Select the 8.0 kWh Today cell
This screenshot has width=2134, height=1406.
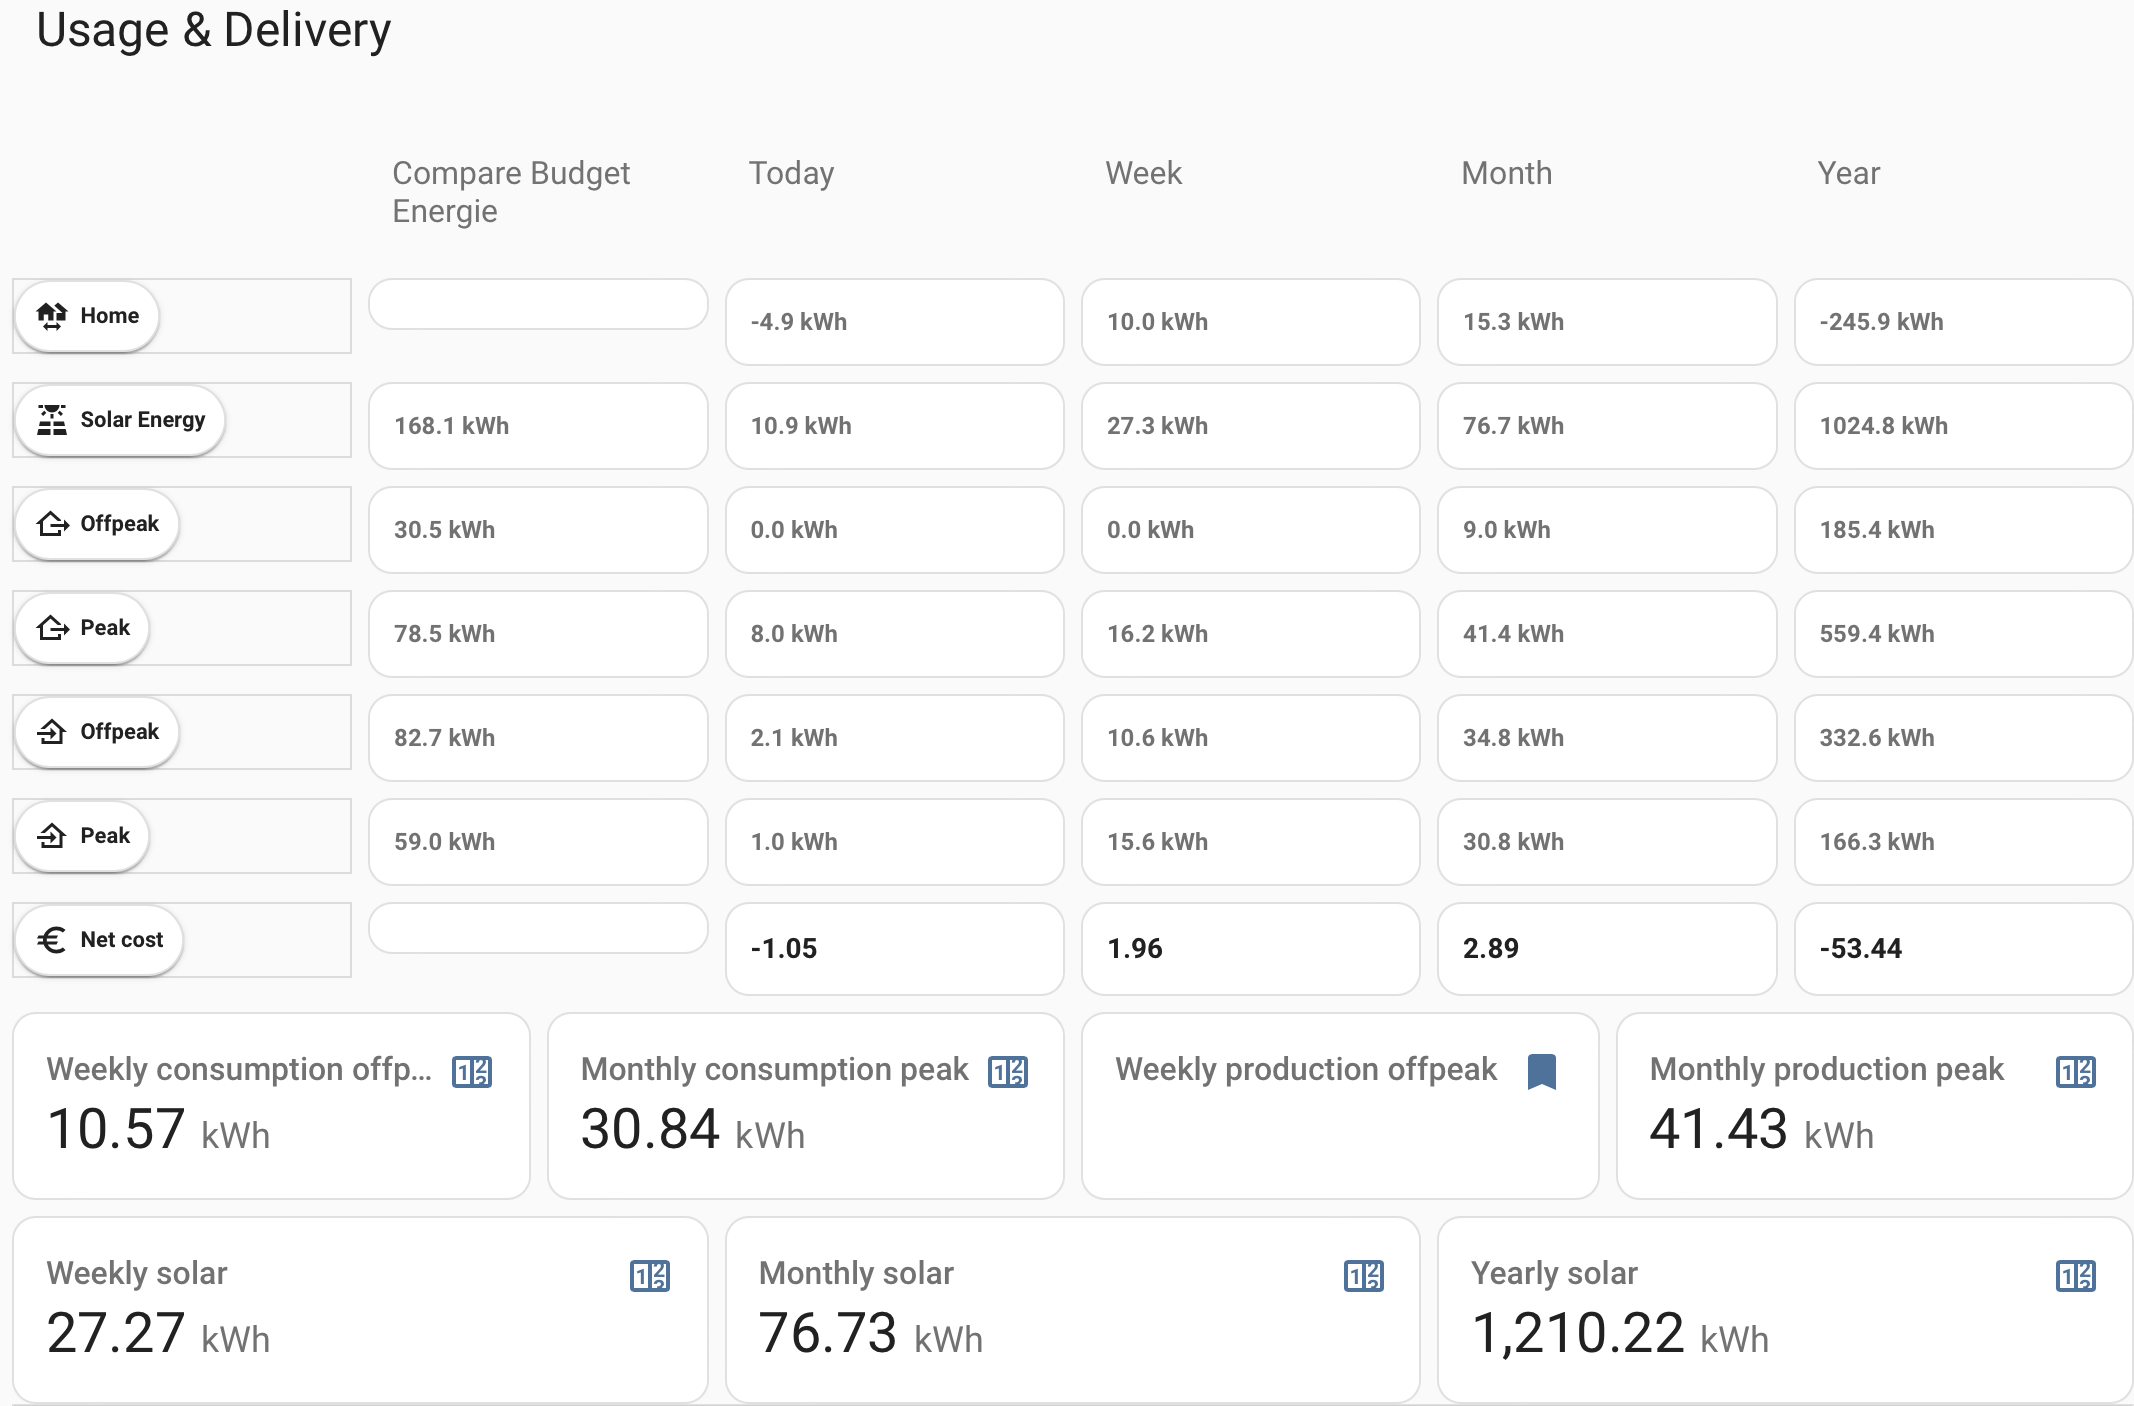[x=894, y=634]
